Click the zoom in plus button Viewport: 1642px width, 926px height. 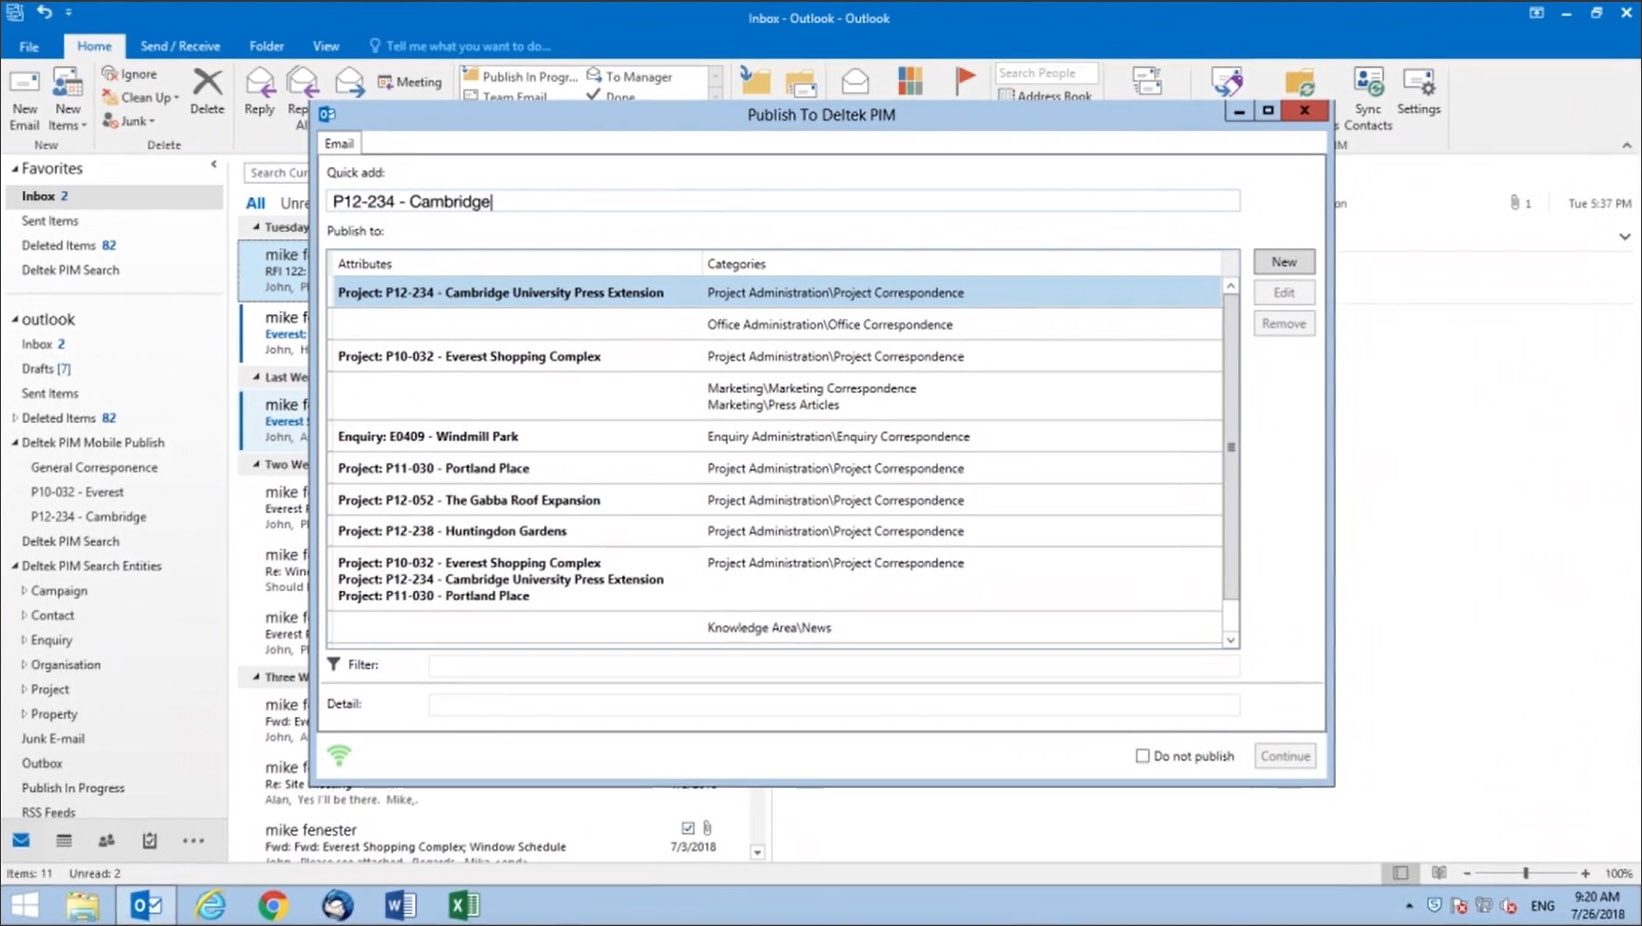[x=1585, y=873]
